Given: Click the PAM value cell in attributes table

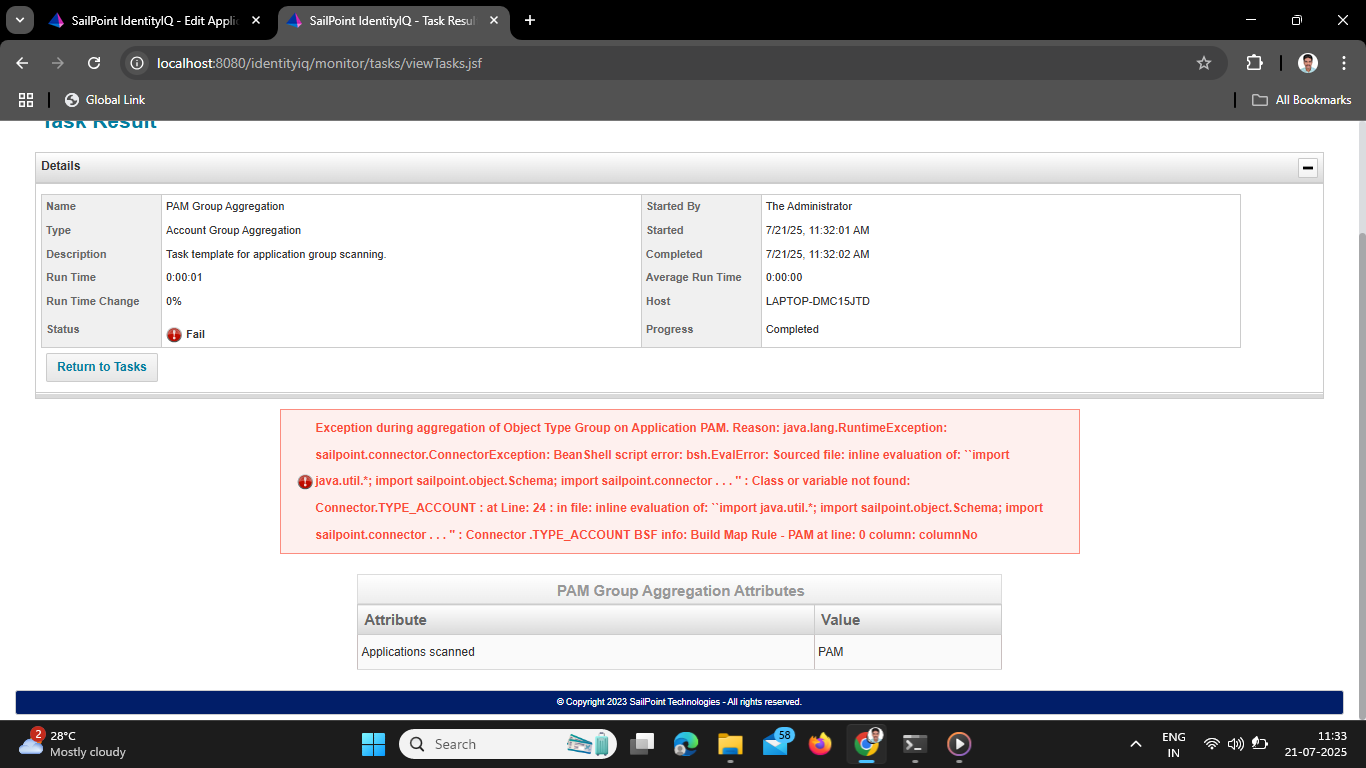Looking at the screenshot, I should tap(908, 652).
